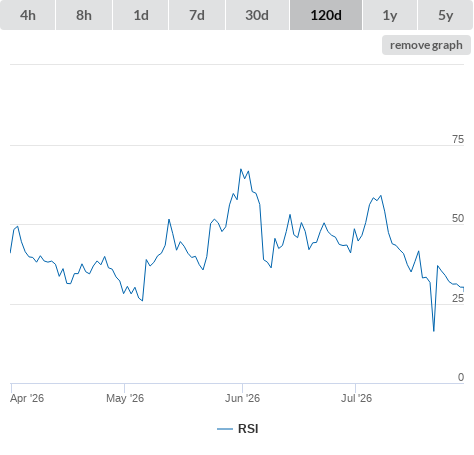The height and width of the screenshot is (455, 474).
Task: Choose the 1d time range tab
Action: (141, 15)
